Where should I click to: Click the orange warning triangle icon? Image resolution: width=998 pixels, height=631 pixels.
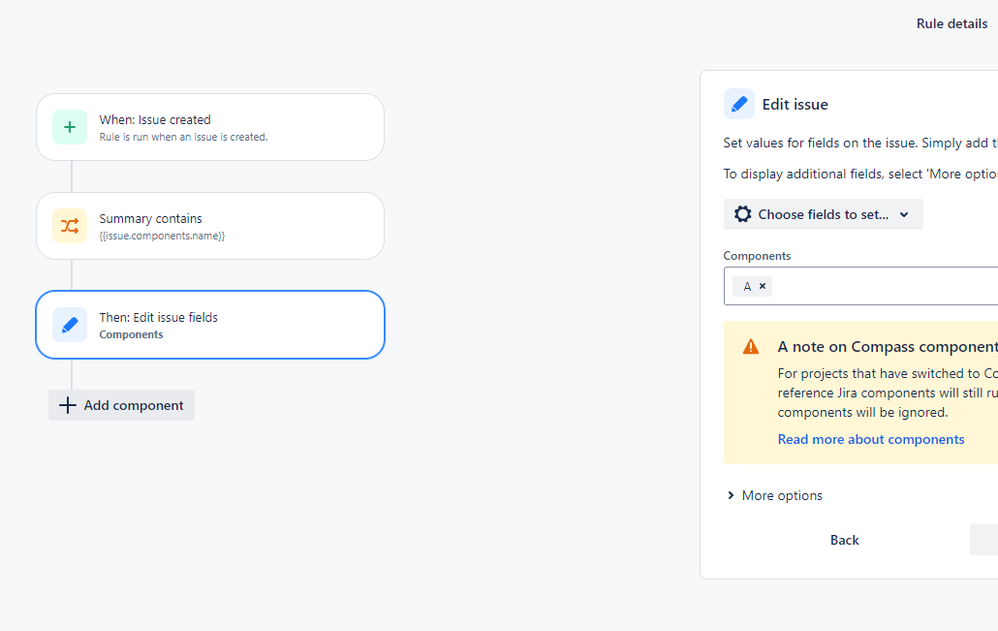point(751,347)
